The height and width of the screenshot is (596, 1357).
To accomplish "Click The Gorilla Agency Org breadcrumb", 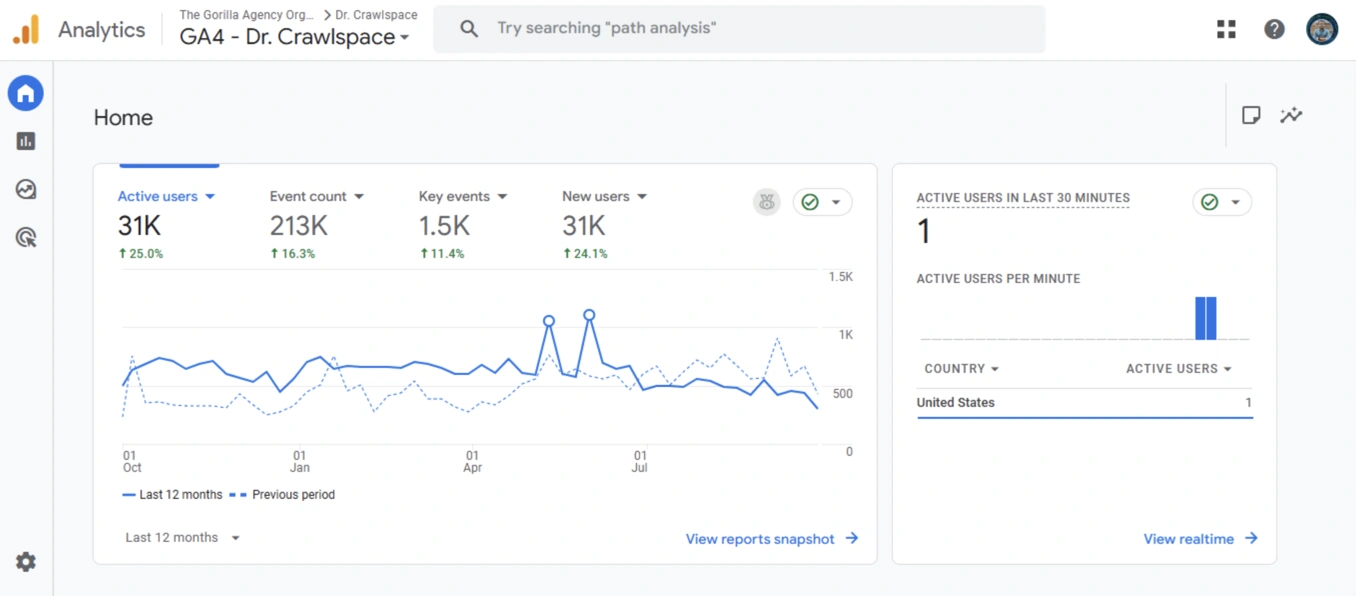I will [x=247, y=15].
